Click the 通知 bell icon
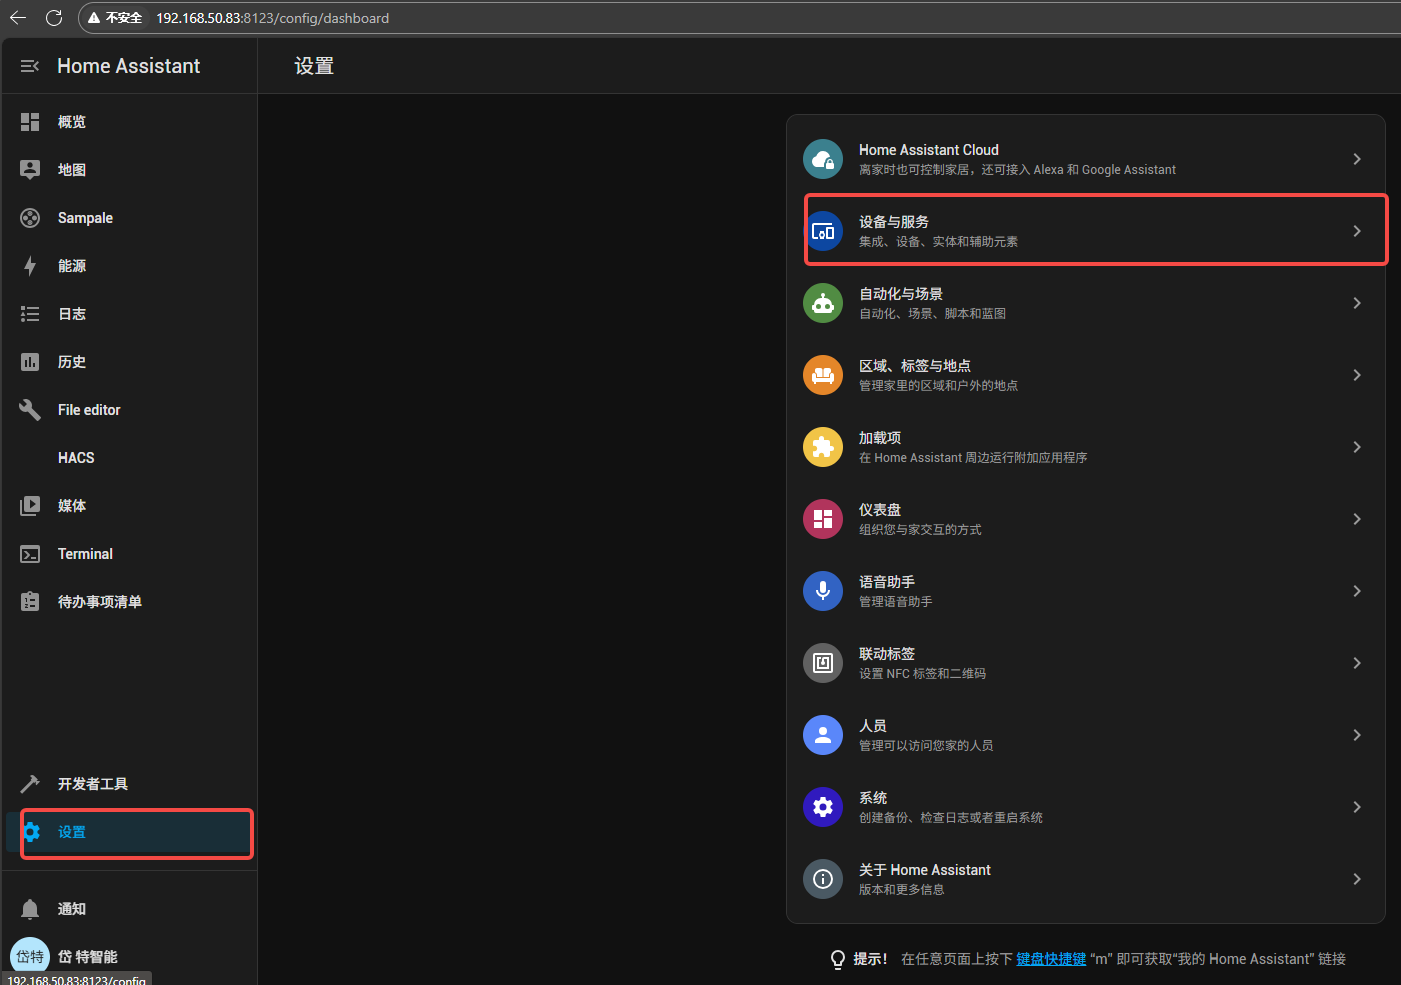This screenshot has width=1401, height=985. (x=30, y=909)
